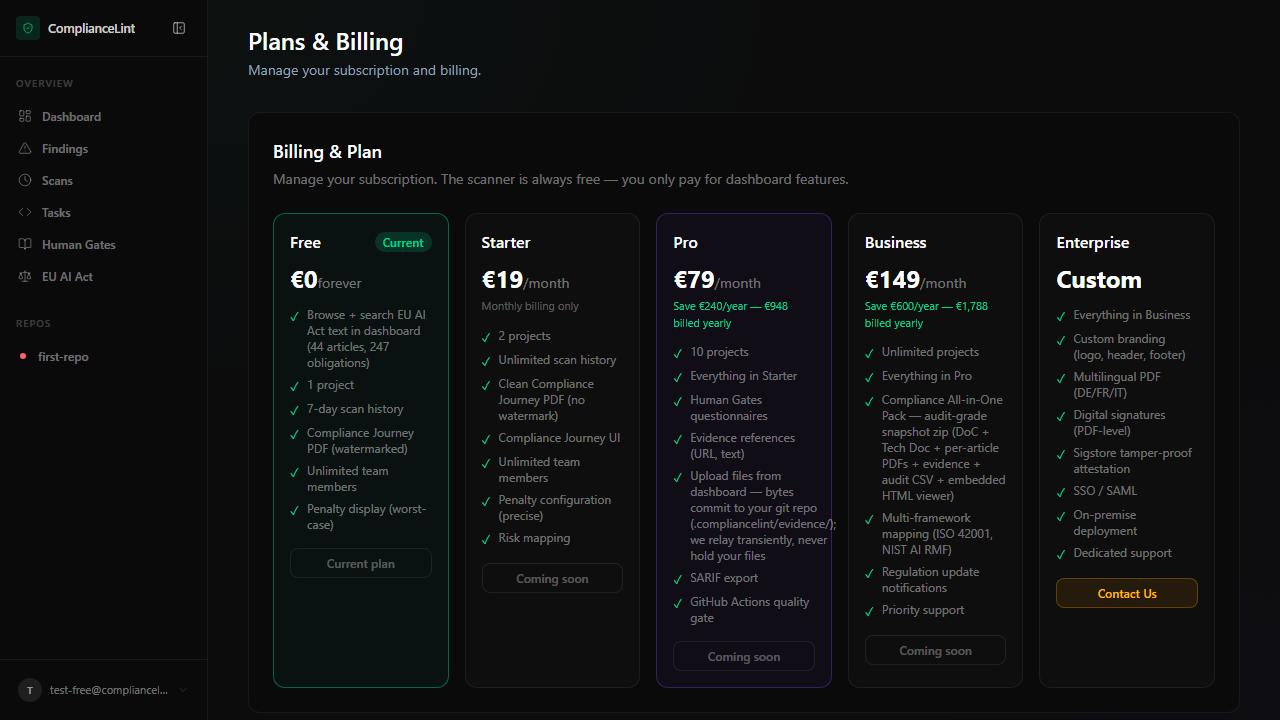Screen dimensions: 1280x720
Task: Click the user avatar circle with T
Action: click(x=30, y=690)
